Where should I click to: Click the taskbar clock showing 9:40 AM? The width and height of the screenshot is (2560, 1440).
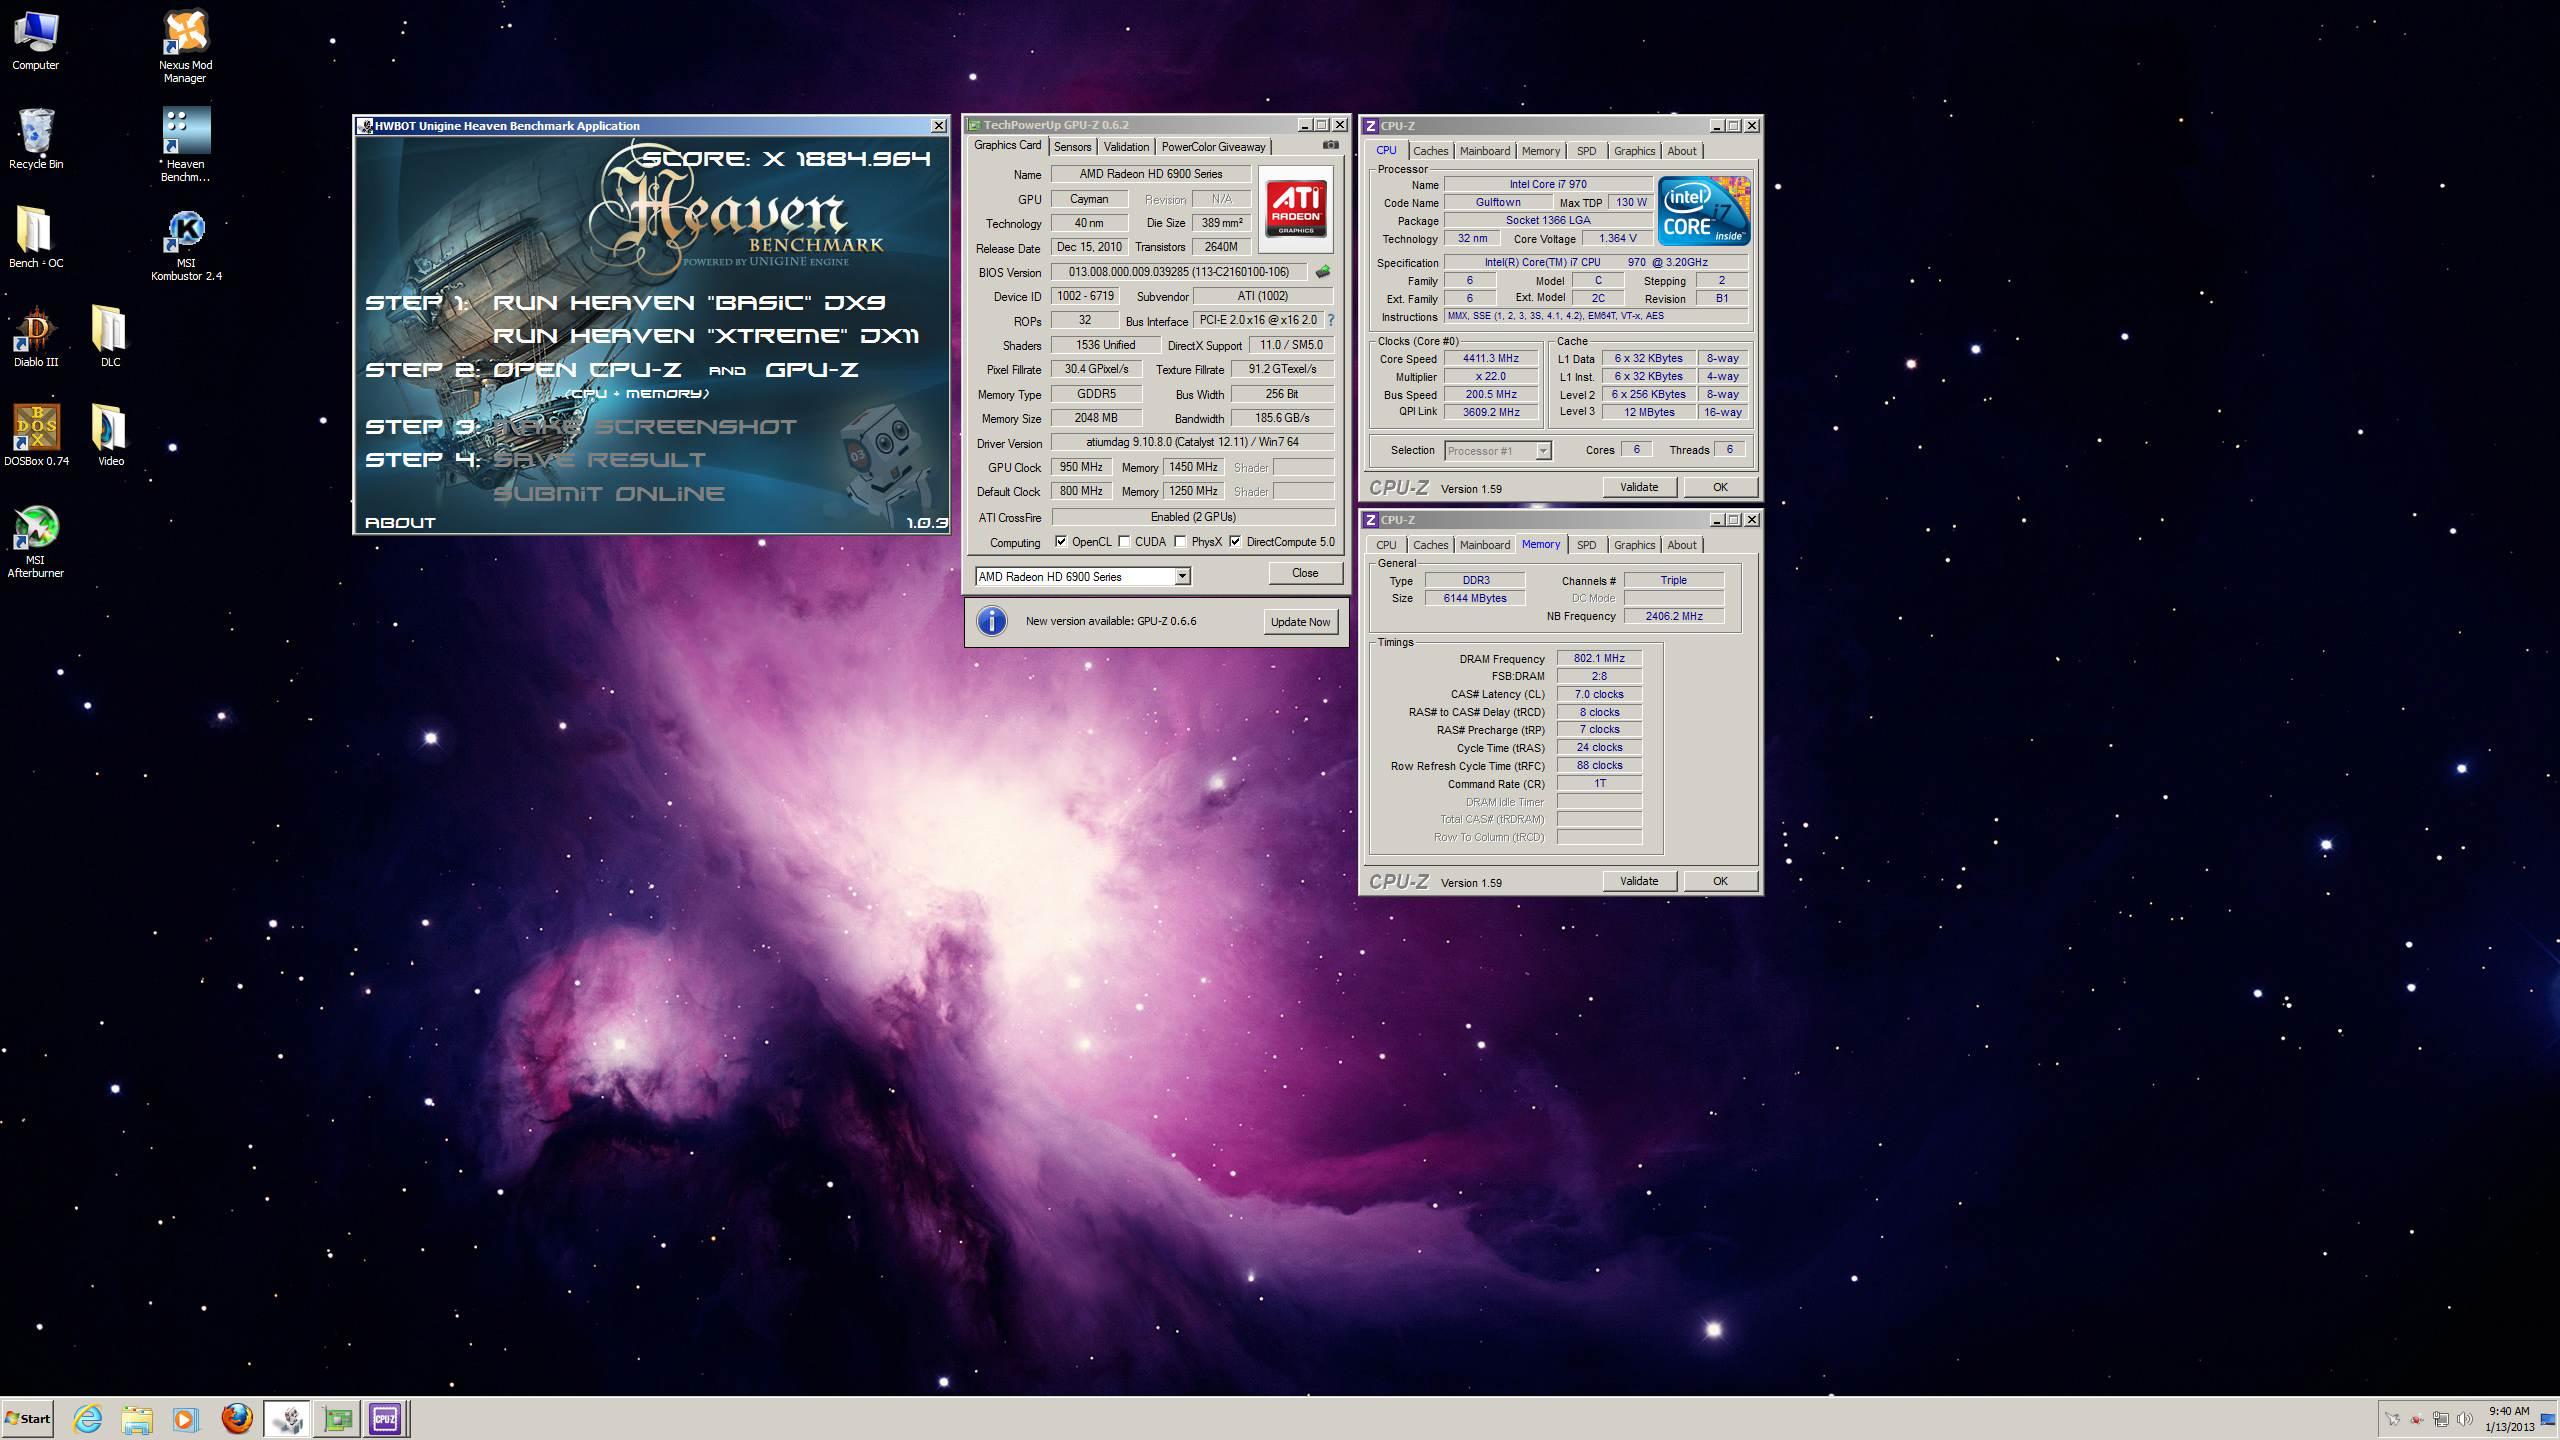(x=2509, y=1419)
